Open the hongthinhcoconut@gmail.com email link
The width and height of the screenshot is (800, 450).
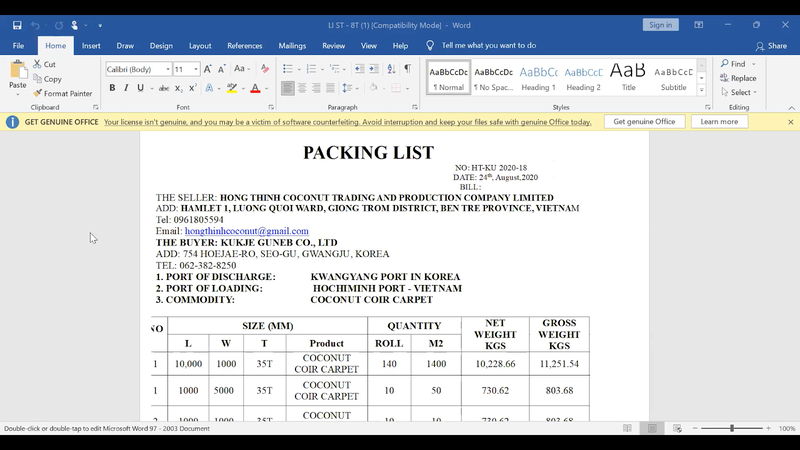pyautogui.click(x=246, y=231)
